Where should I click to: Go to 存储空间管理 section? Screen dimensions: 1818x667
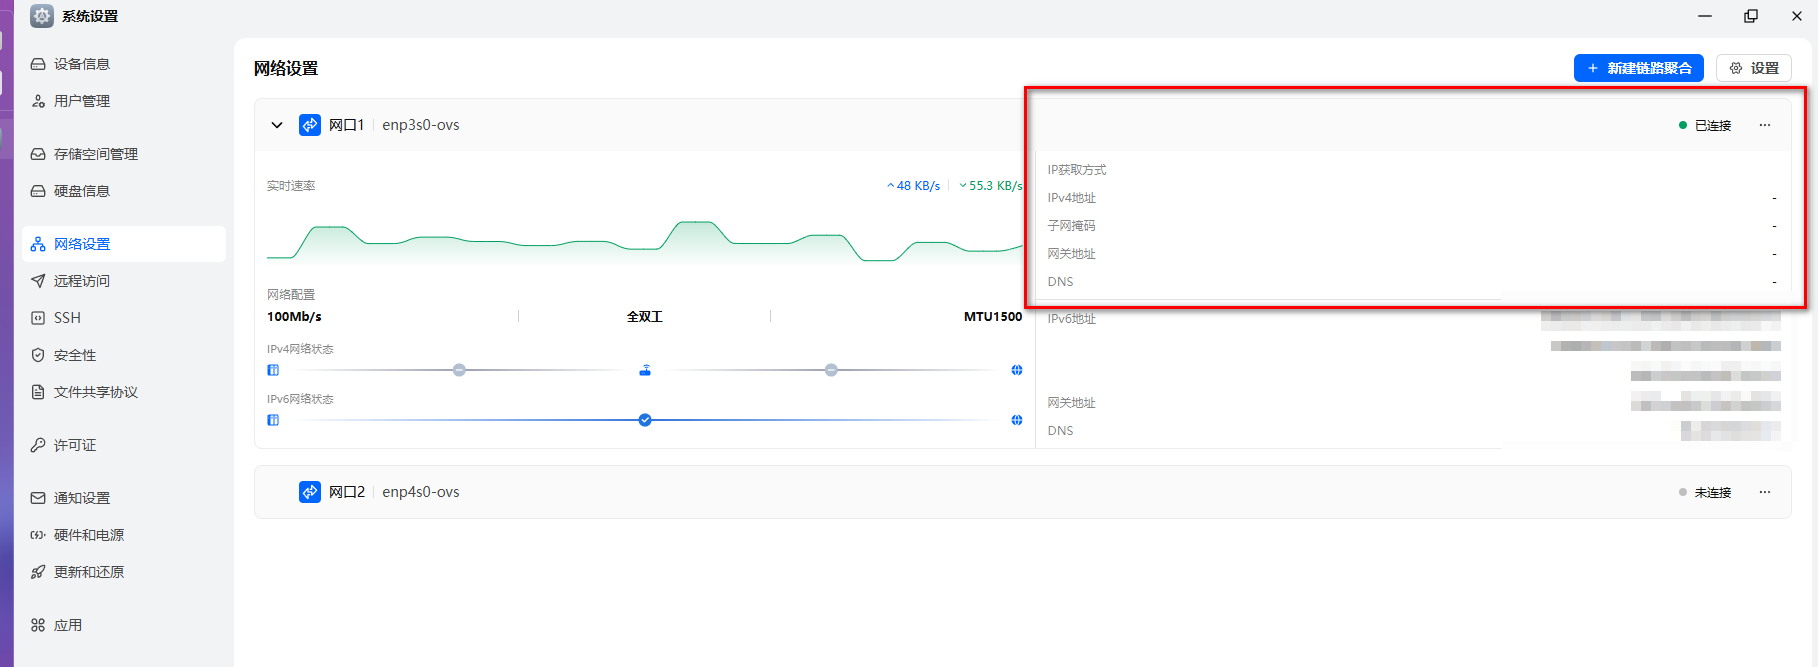(124, 154)
